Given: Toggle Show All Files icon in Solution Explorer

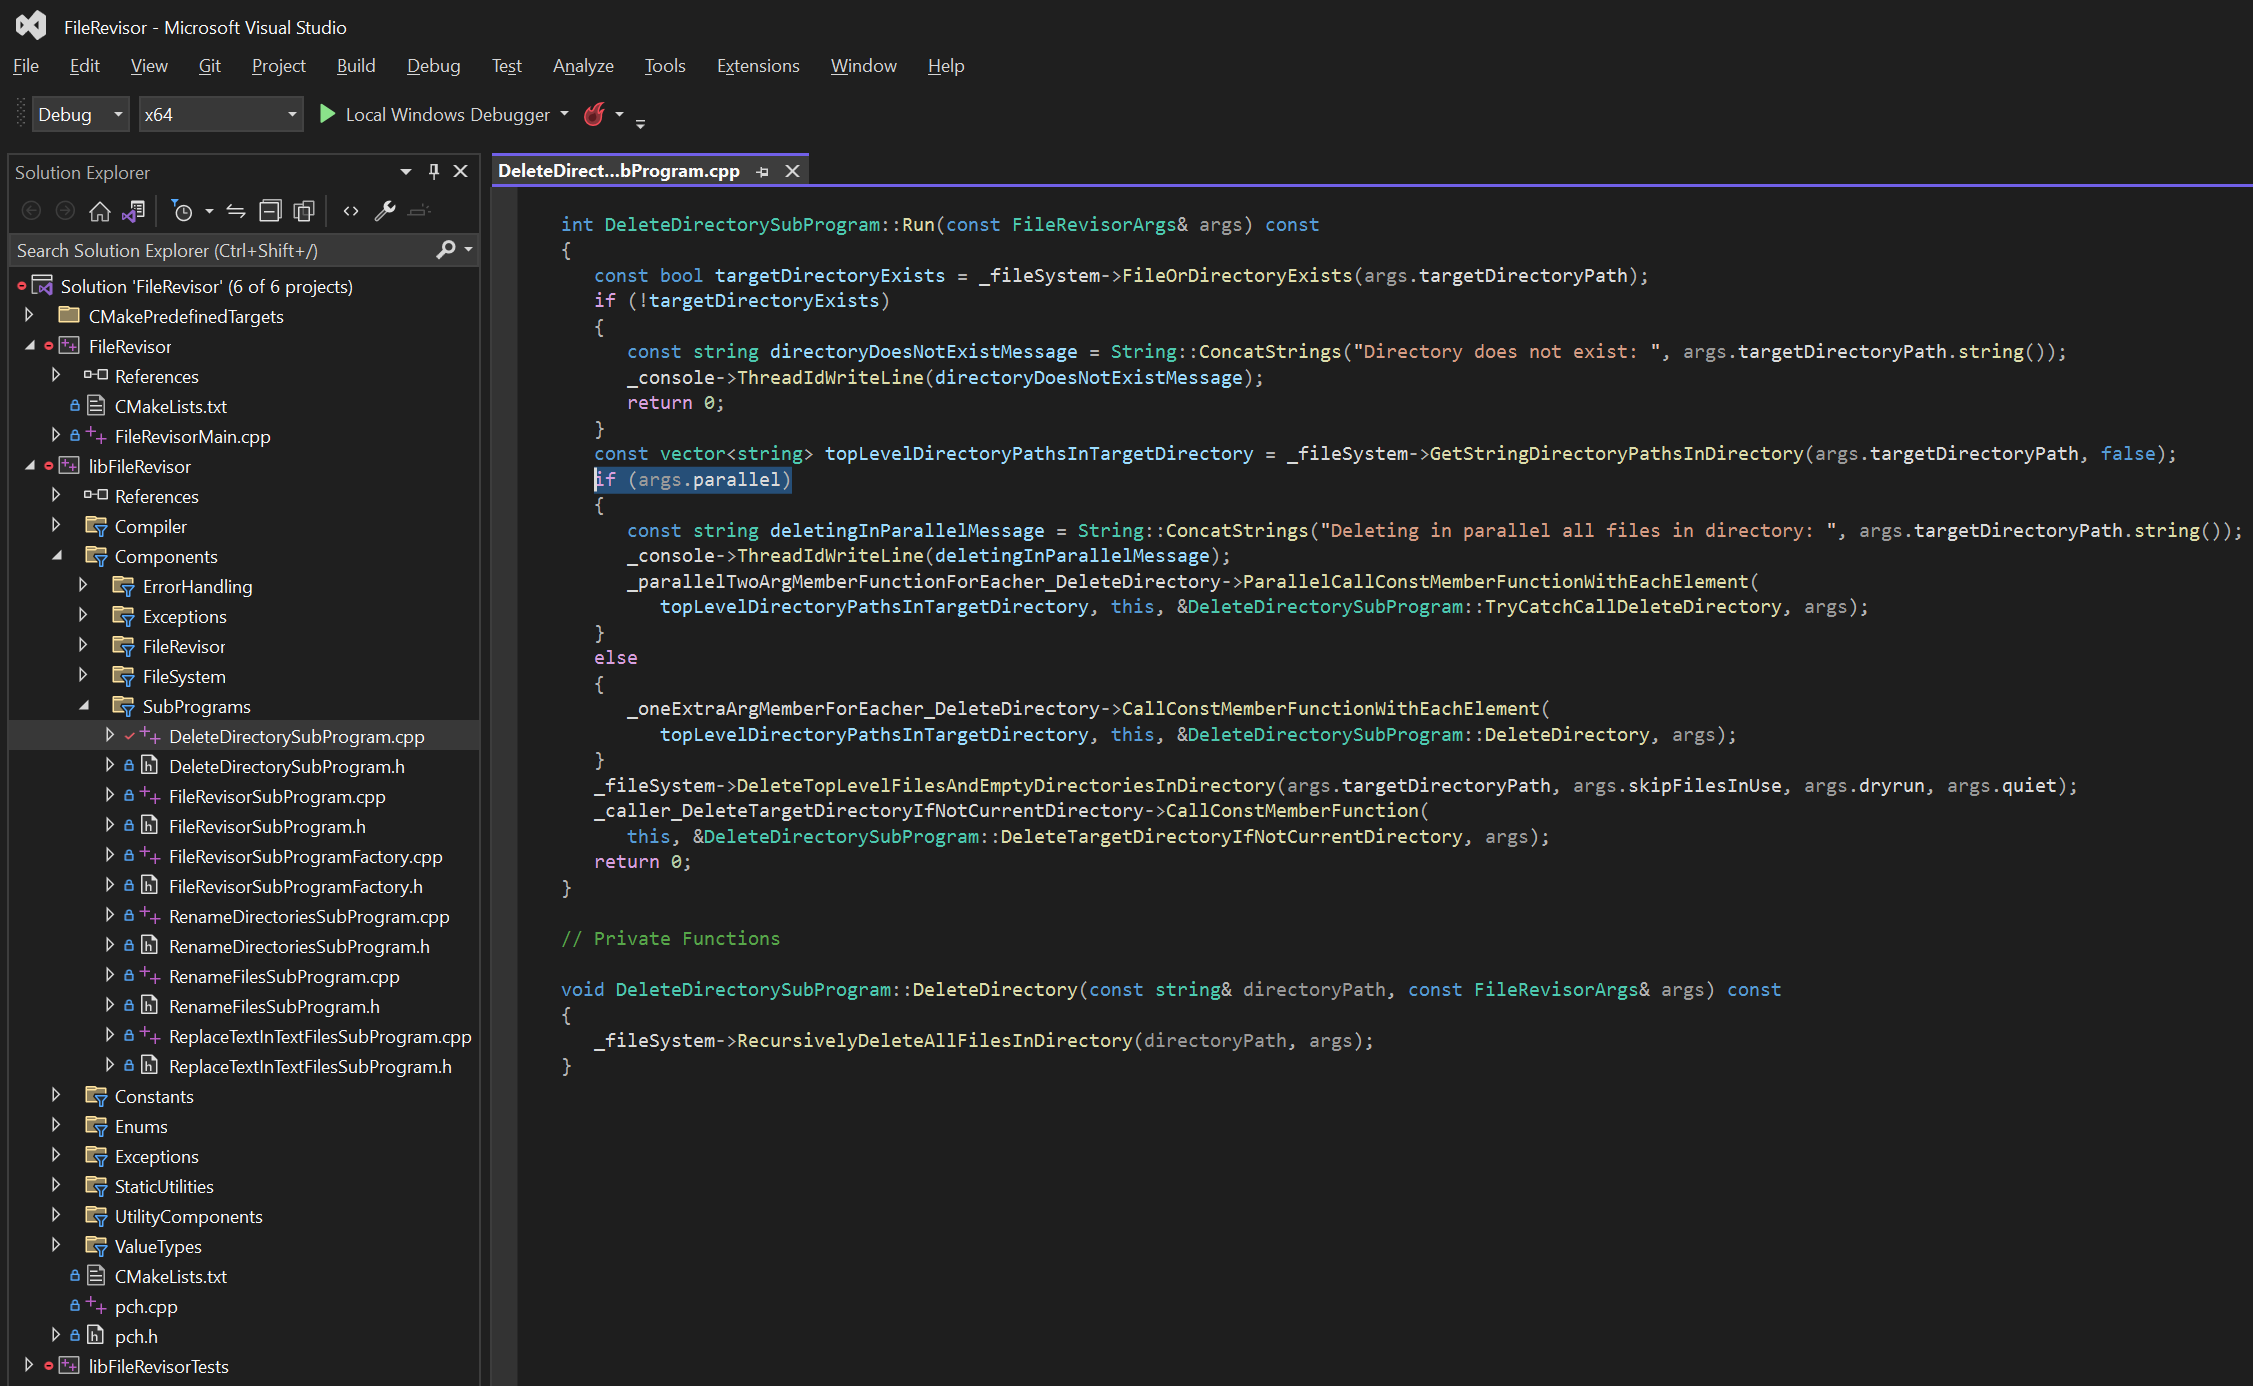Looking at the screenshot, I should pyautogui.click(x=304, y=211).
